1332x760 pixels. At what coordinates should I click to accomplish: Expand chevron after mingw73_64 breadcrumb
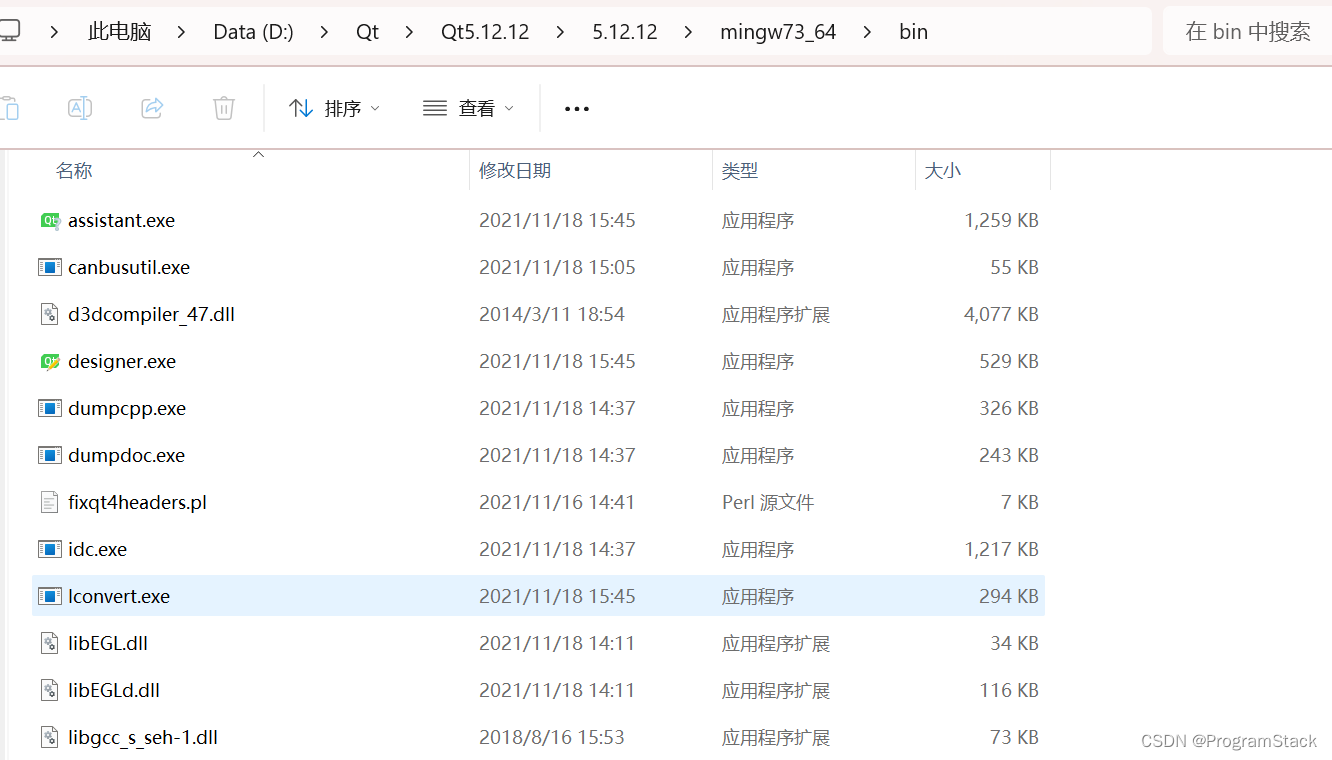(x=867, y=32)
